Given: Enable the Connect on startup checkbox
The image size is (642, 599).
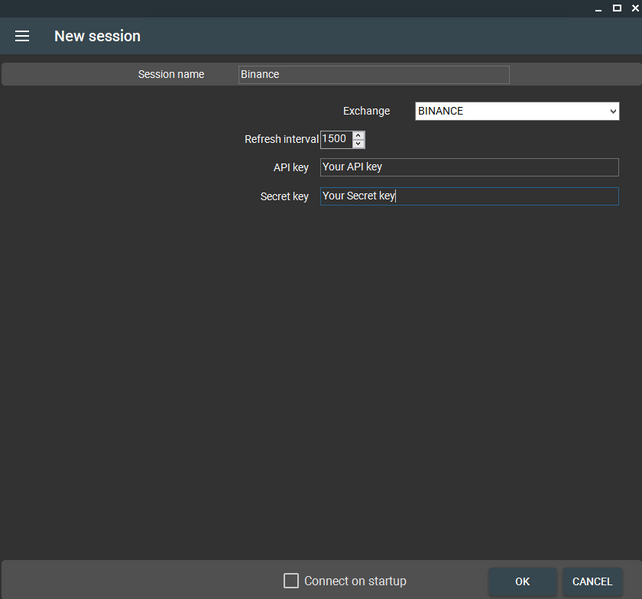Looking at the screenshot, I should tap(291, 581).
